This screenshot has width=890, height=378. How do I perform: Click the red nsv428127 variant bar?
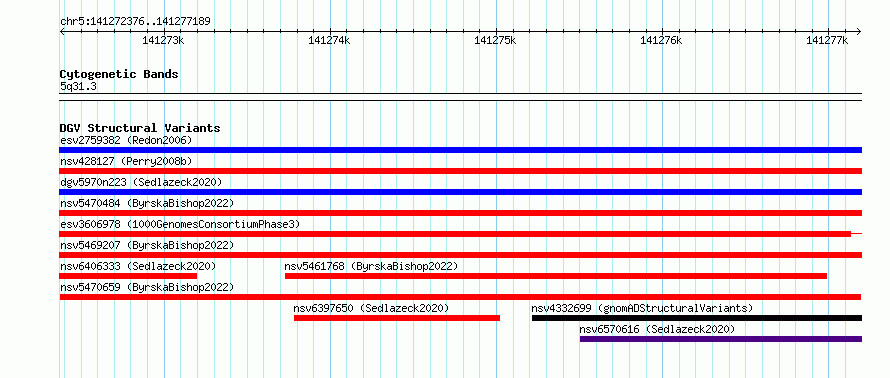tap(460, 171)
